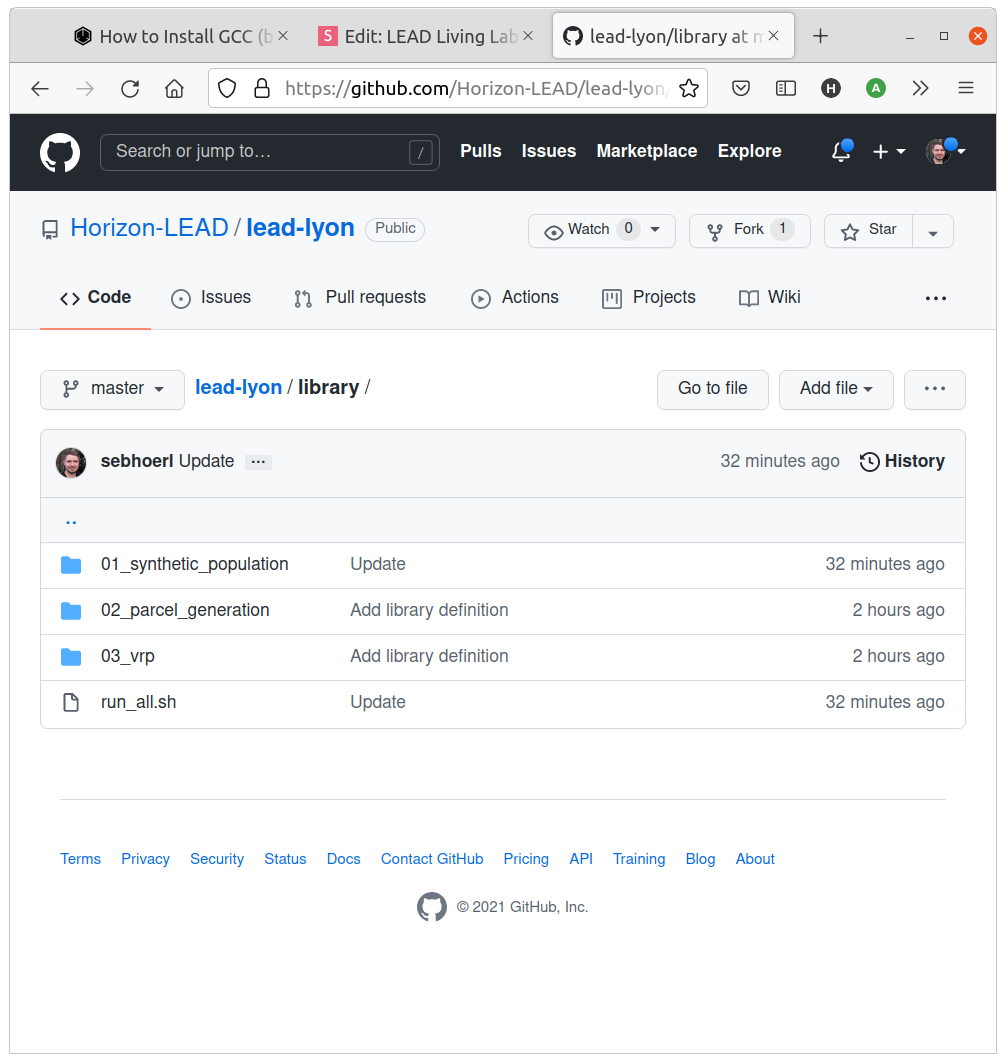Screen dimensions: 1006x1063
Task: Click the URL address bar
Action: coord(458,88)
